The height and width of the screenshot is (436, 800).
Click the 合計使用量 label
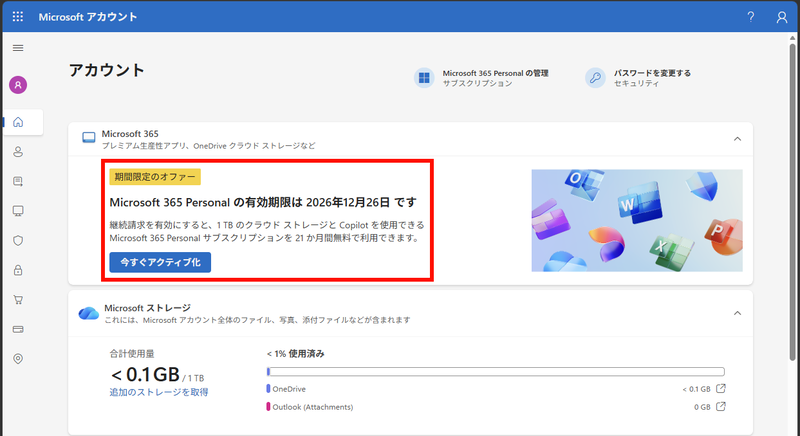click(x=132, y=353)
